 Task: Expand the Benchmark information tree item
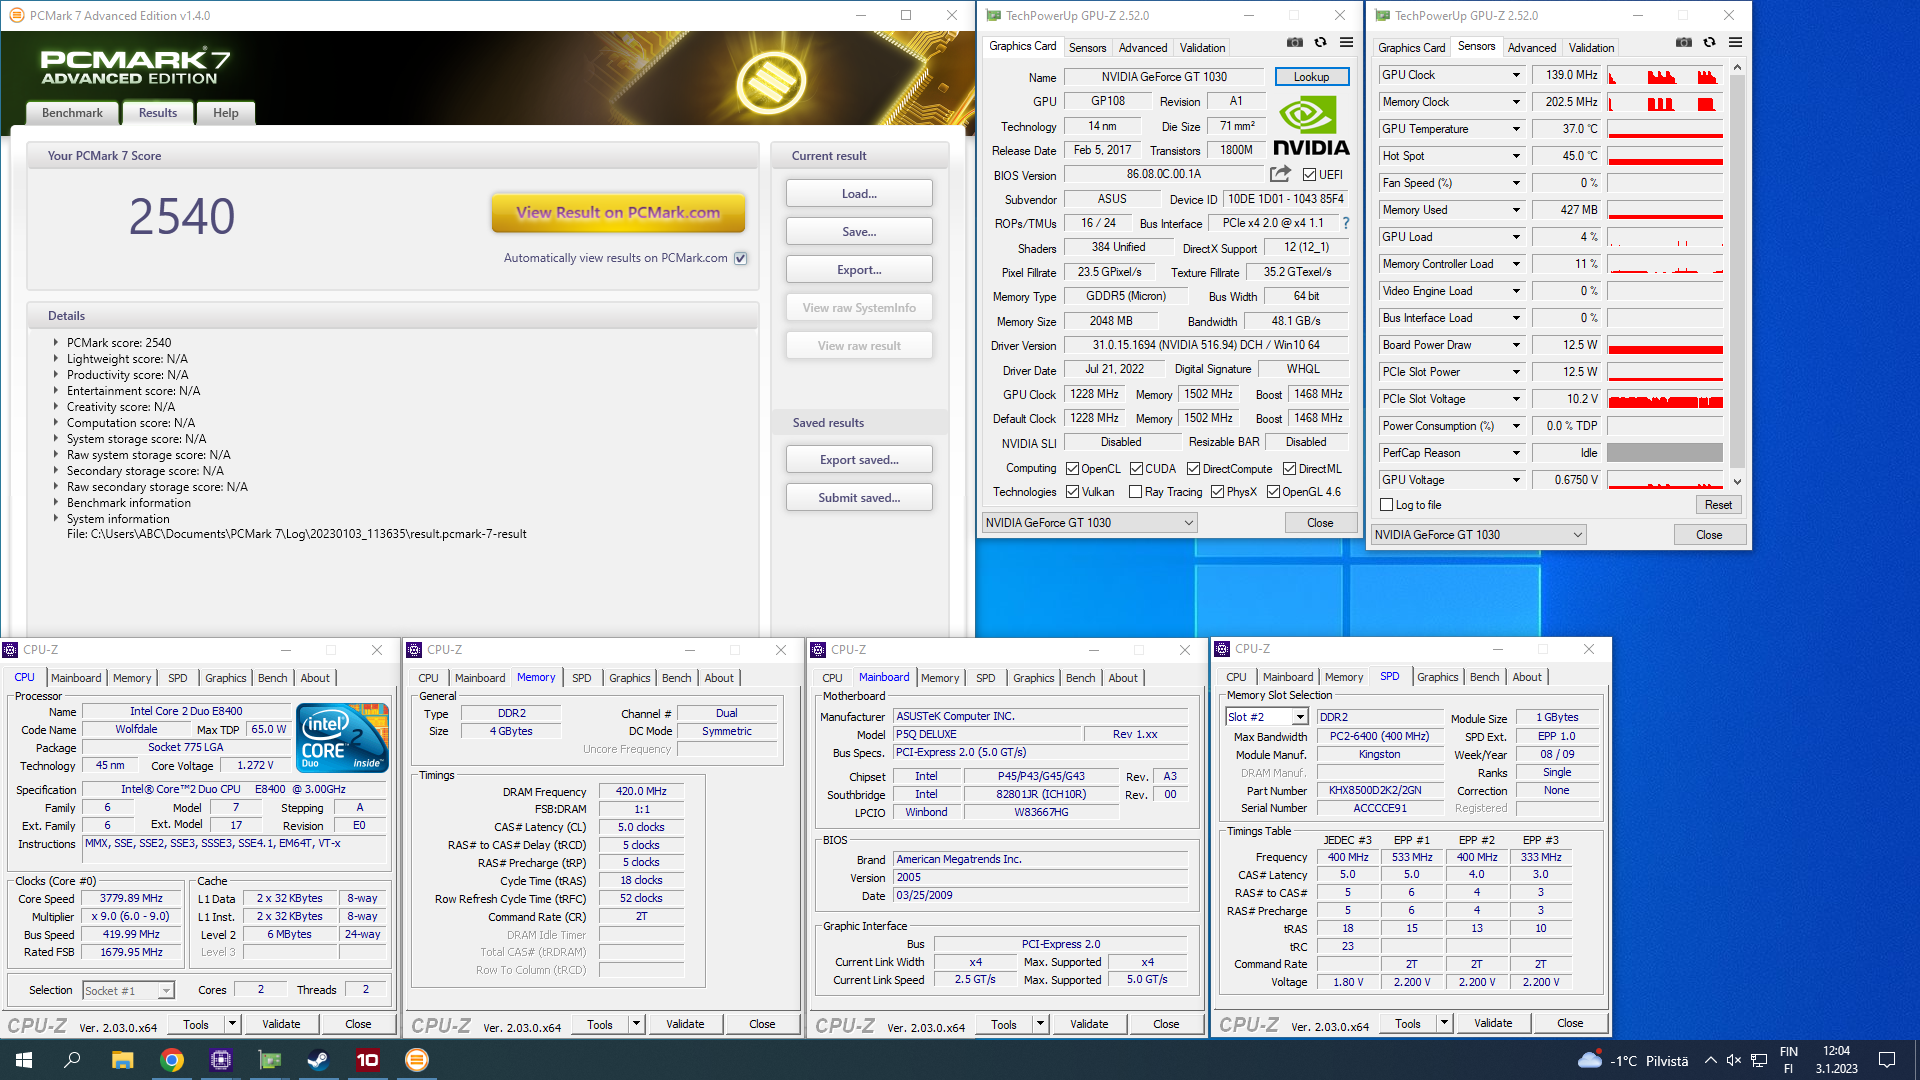point(56,503)
